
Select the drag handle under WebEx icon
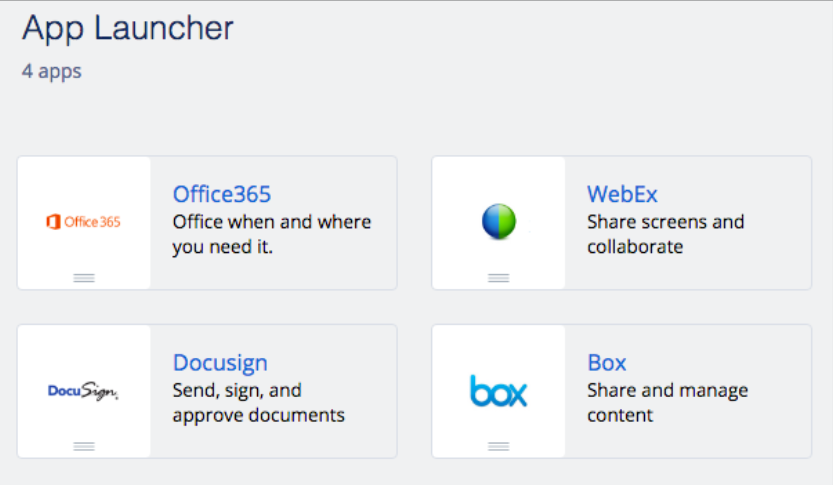(498, 278)
